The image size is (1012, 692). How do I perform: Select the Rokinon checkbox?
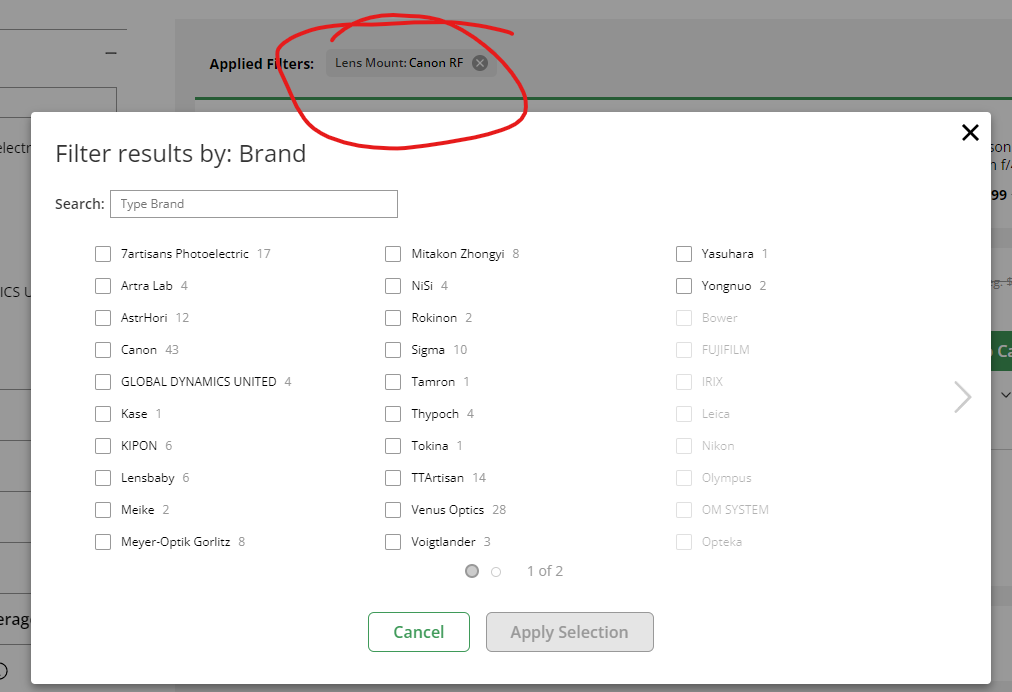pyautogui.click(x=393, y=318)
